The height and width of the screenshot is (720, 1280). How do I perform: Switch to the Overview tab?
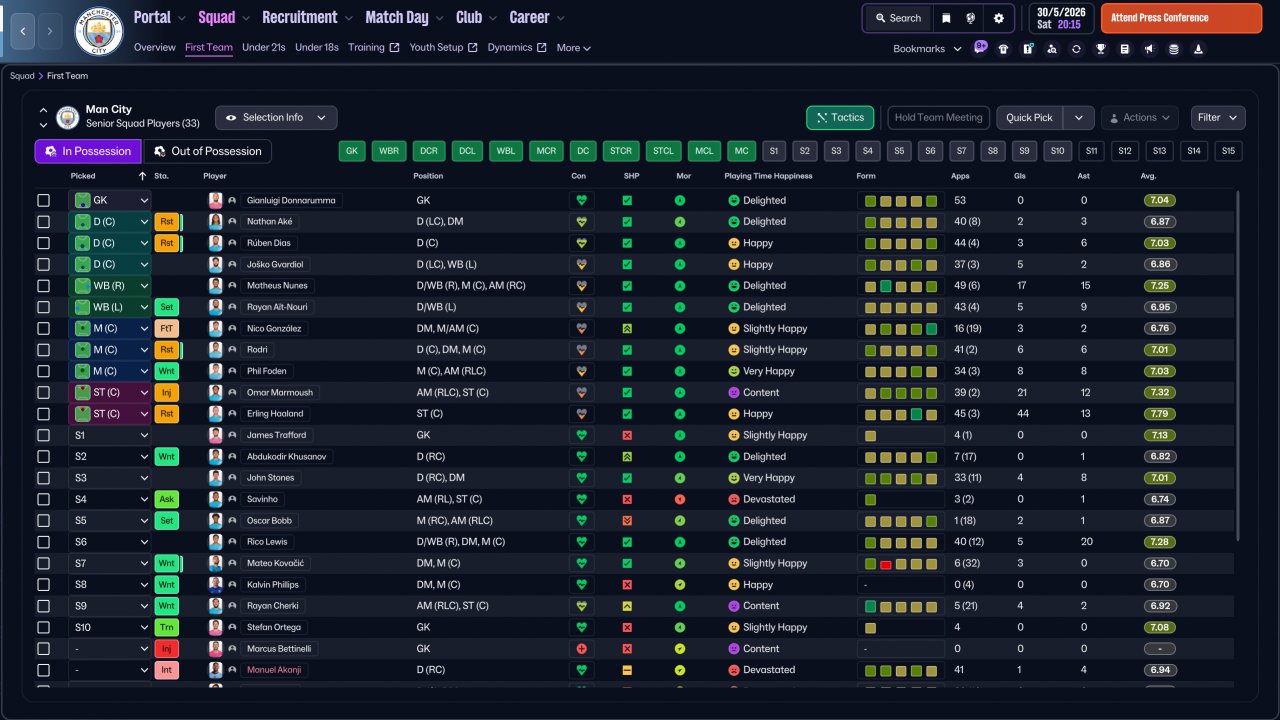154,48
